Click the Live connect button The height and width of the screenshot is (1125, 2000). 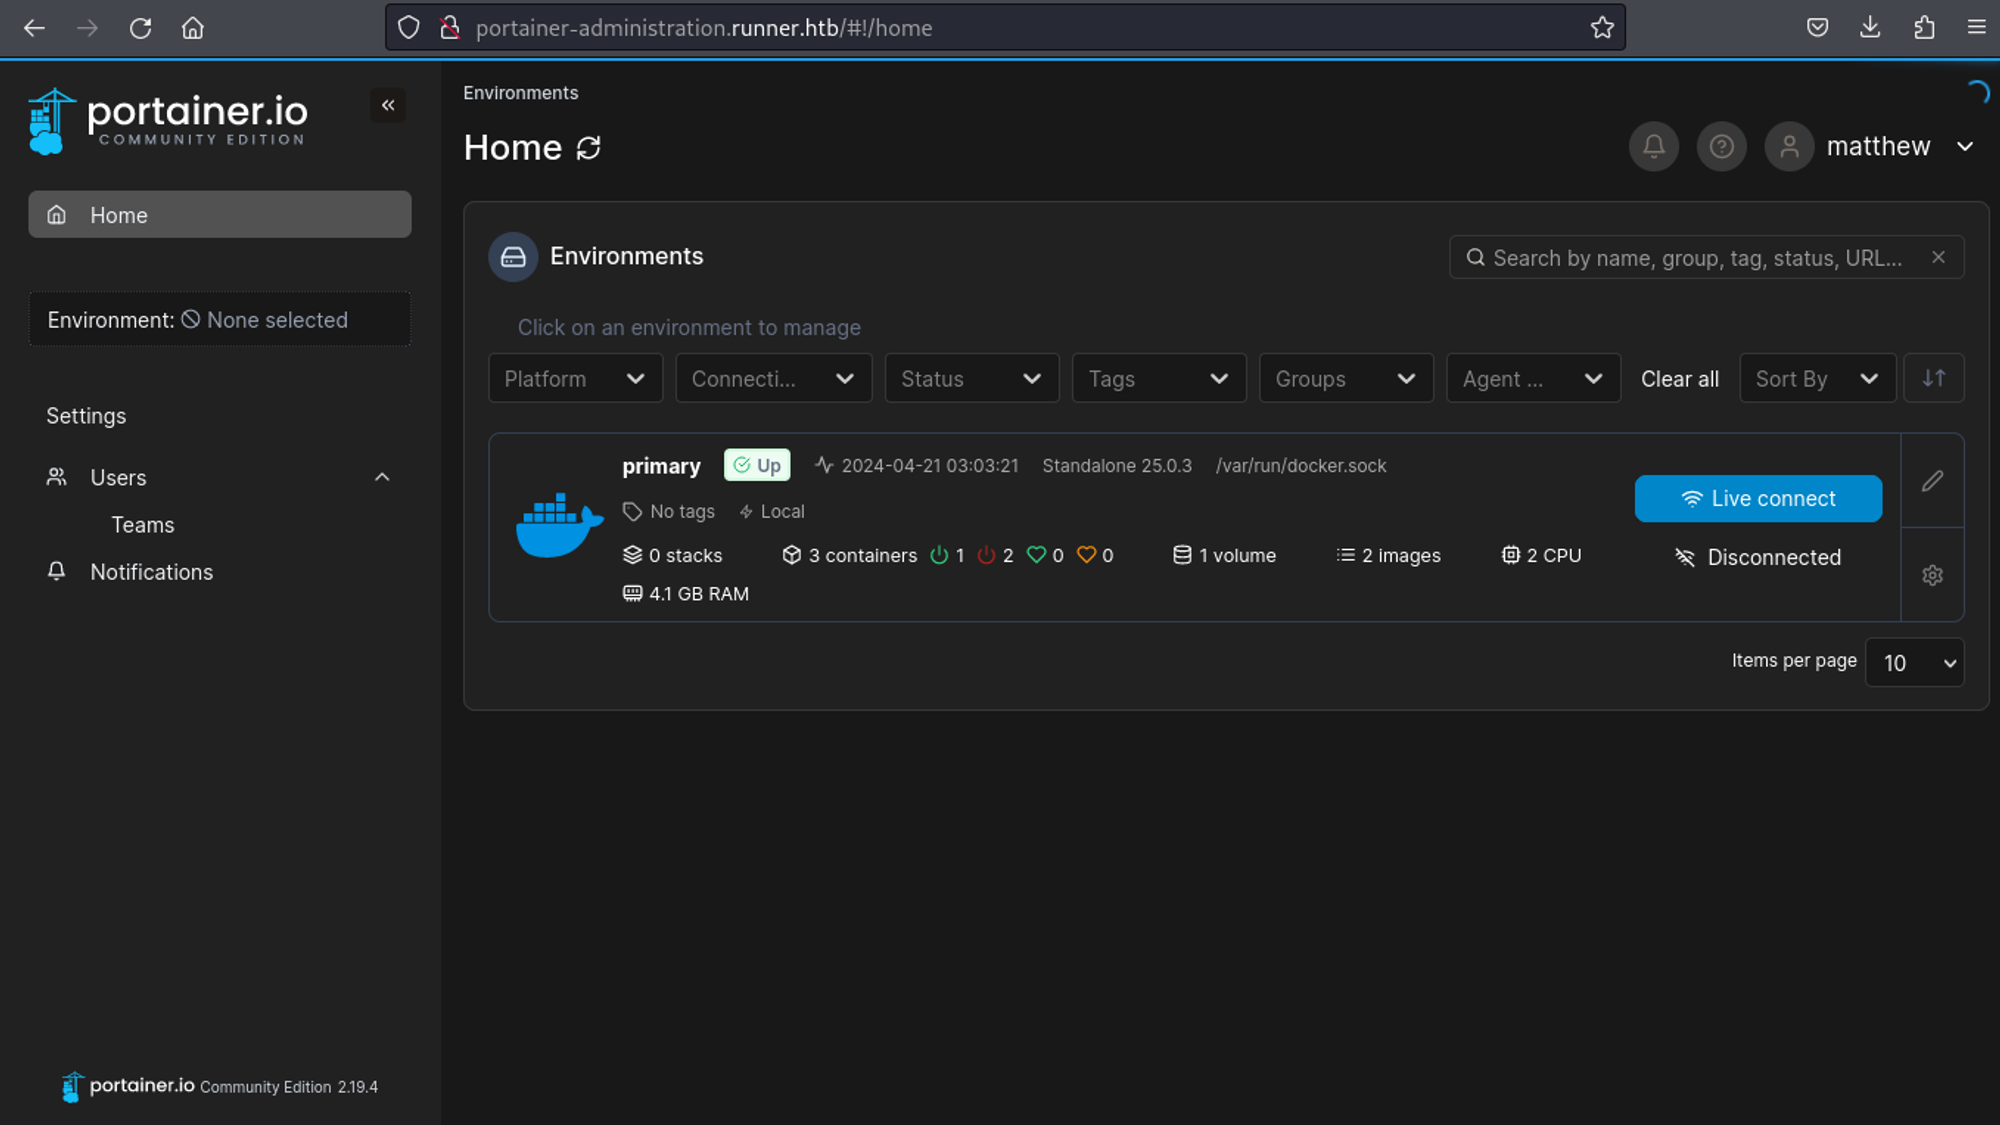[x=1758, y=498]
